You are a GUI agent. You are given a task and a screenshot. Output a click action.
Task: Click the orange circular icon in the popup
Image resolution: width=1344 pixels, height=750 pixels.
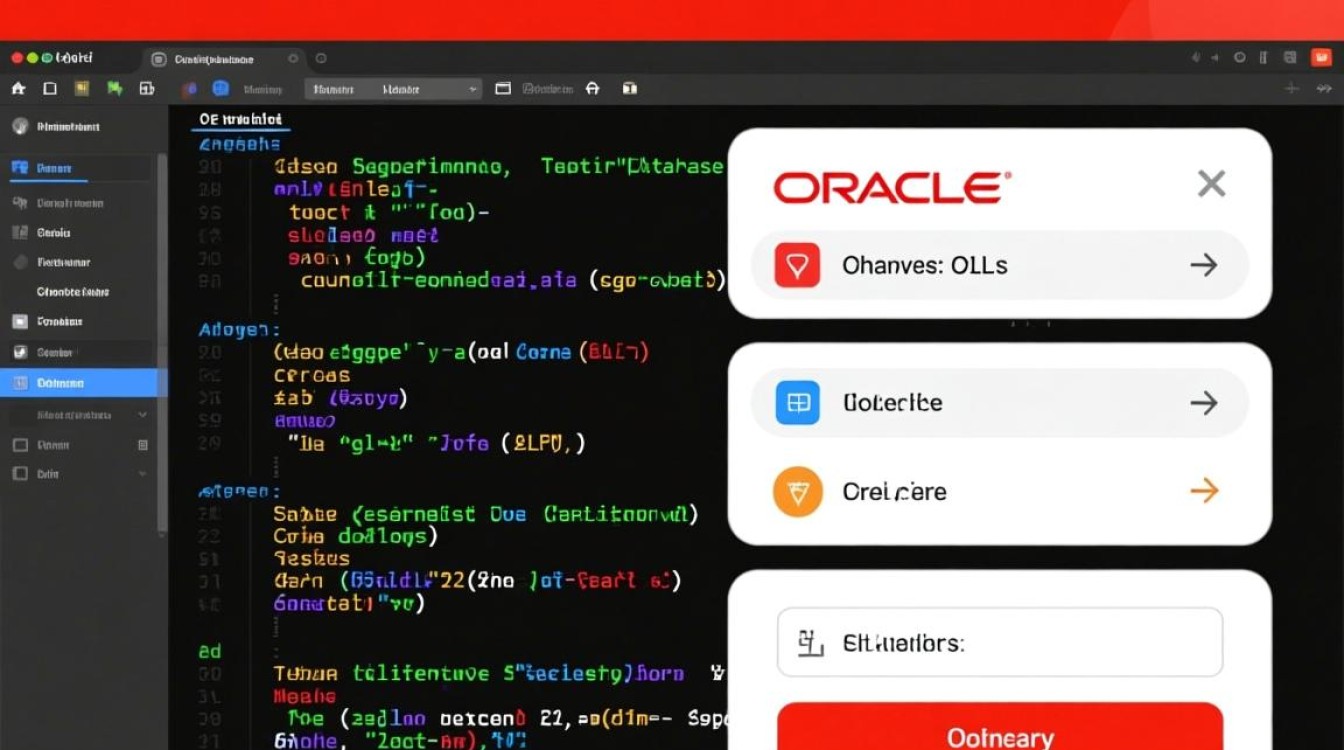coord(797,492)
